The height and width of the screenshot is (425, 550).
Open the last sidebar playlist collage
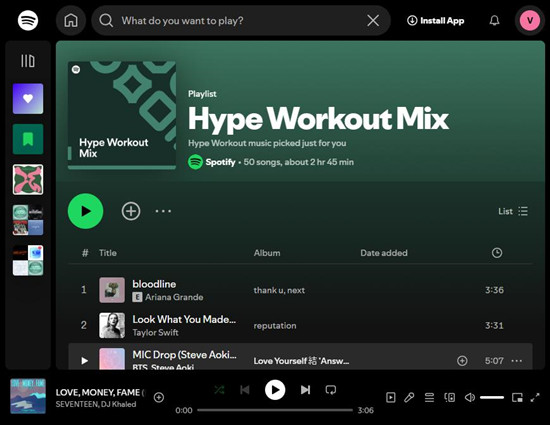click(x=28, y=260)
